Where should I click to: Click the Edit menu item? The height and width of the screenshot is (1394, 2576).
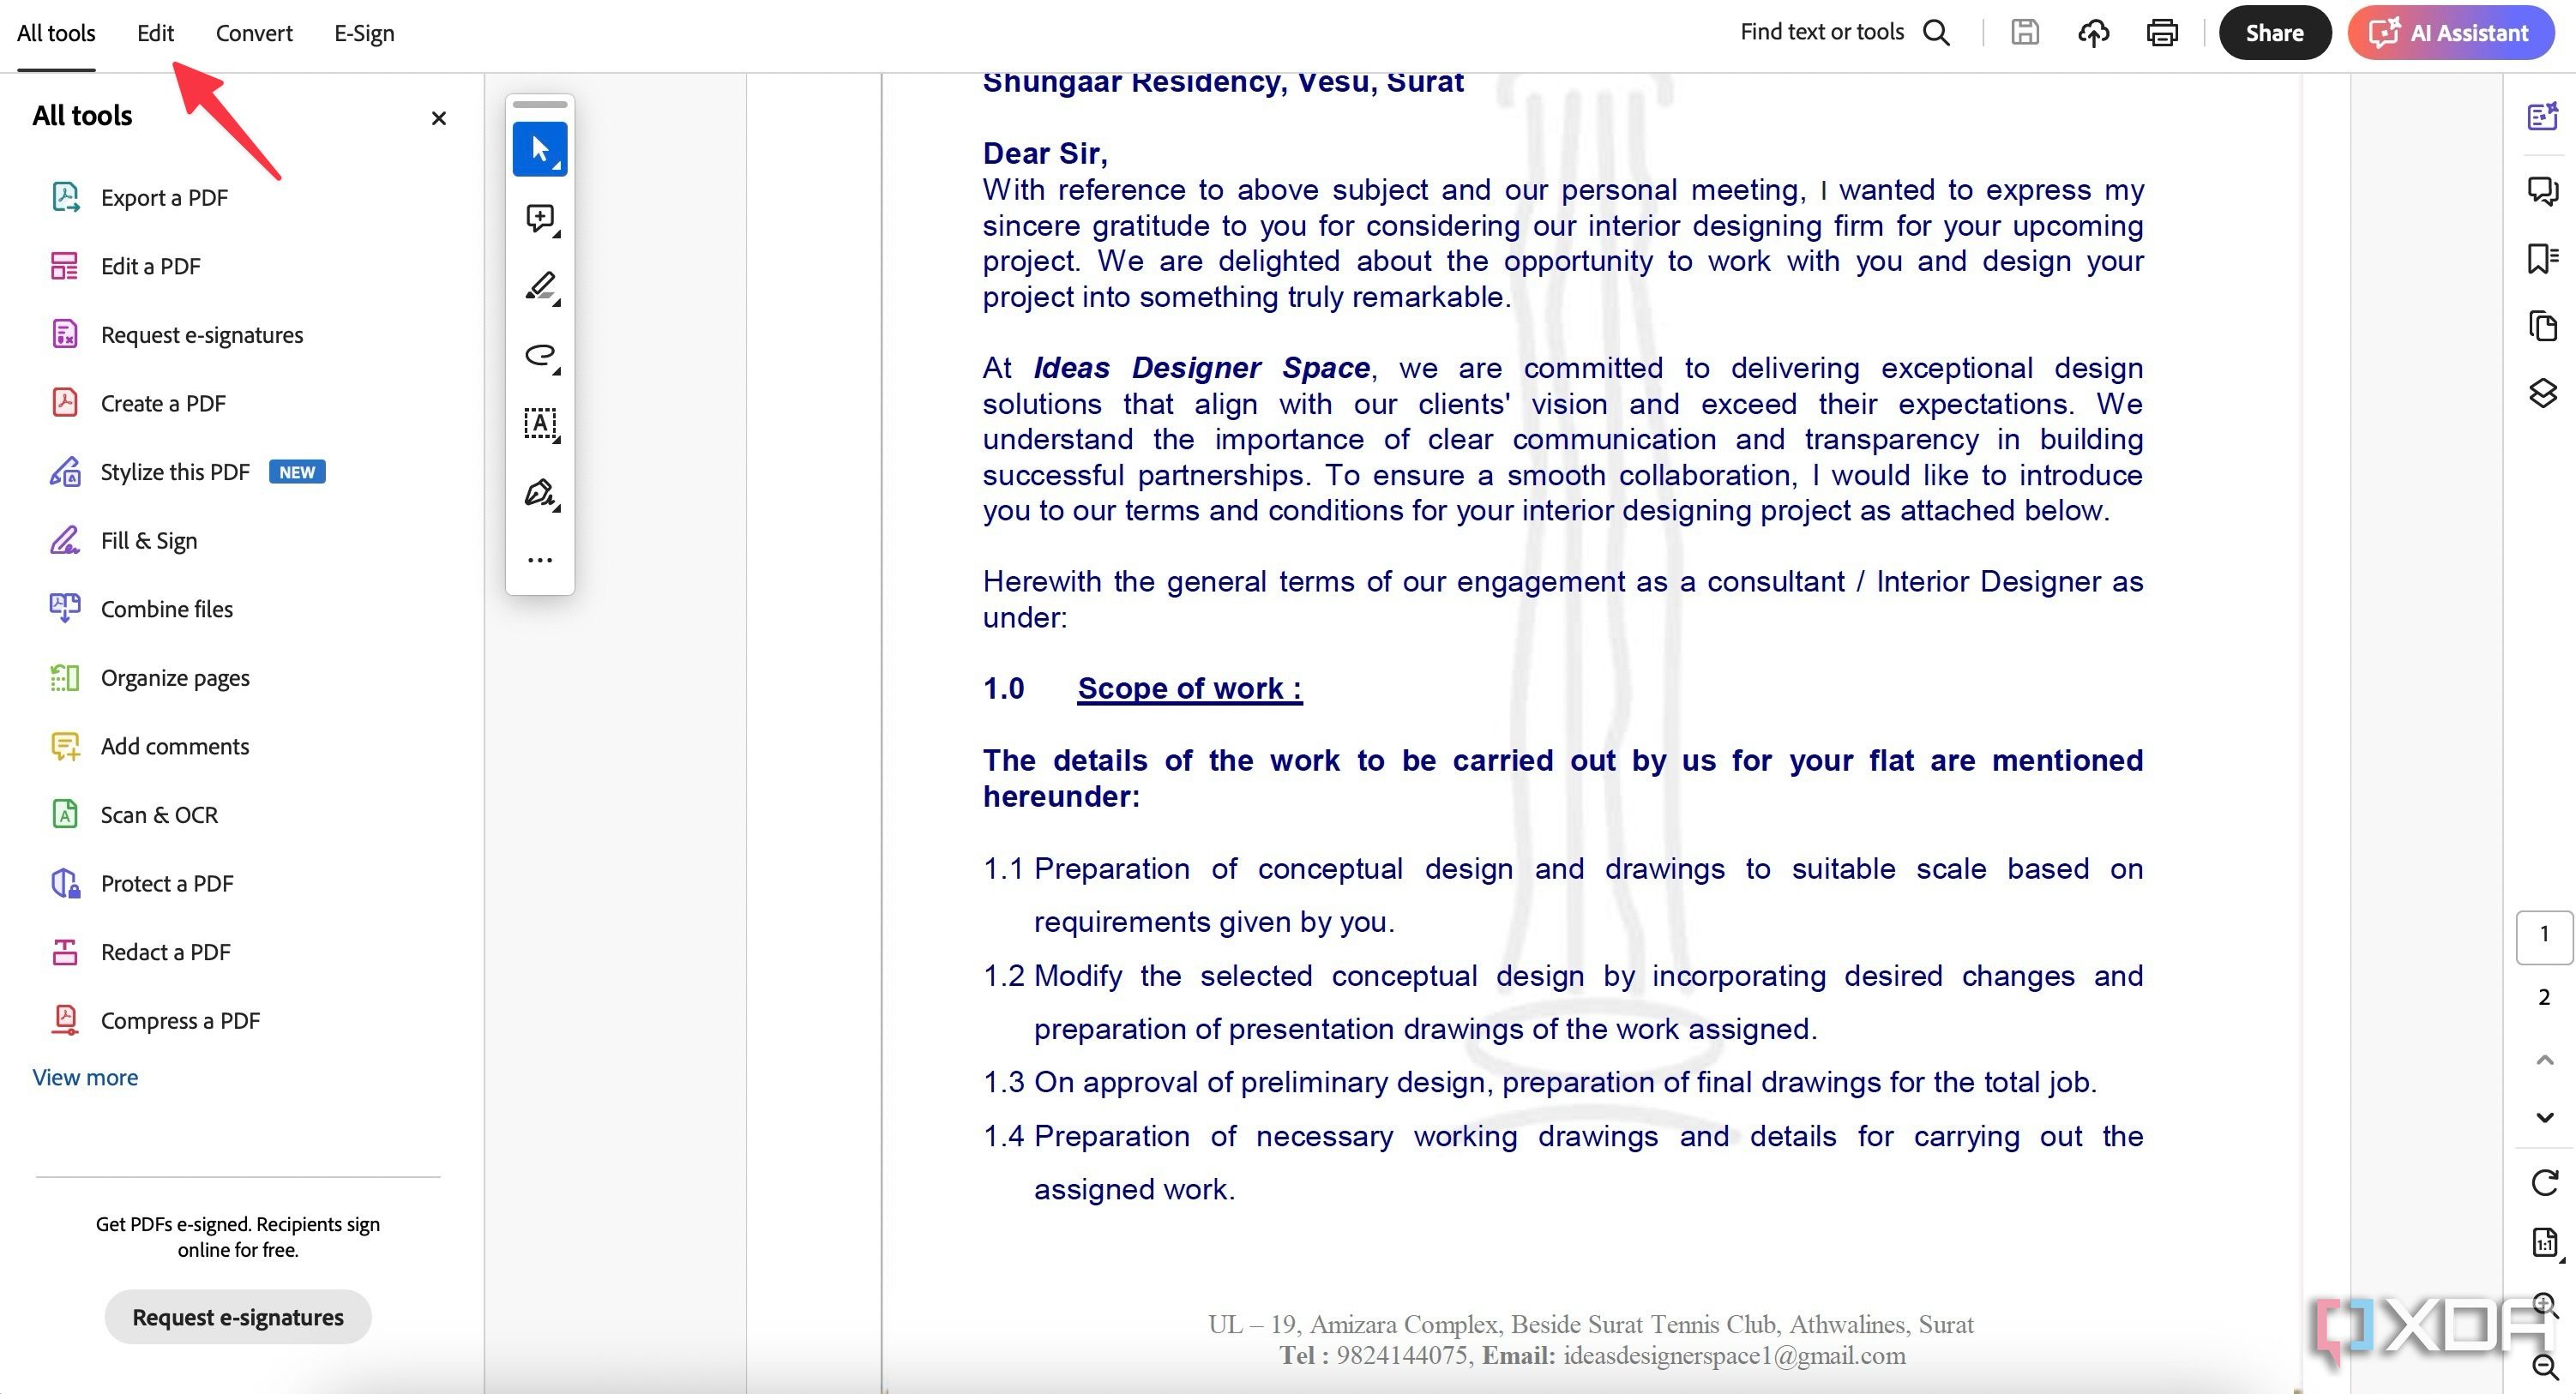point(156,33)
